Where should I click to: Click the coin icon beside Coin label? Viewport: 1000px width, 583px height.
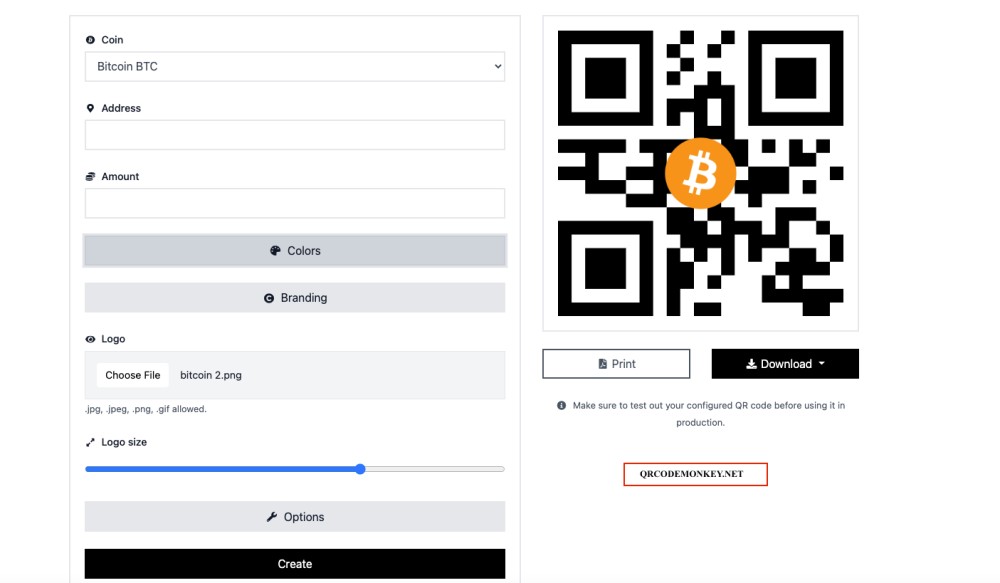click(90, 40)
